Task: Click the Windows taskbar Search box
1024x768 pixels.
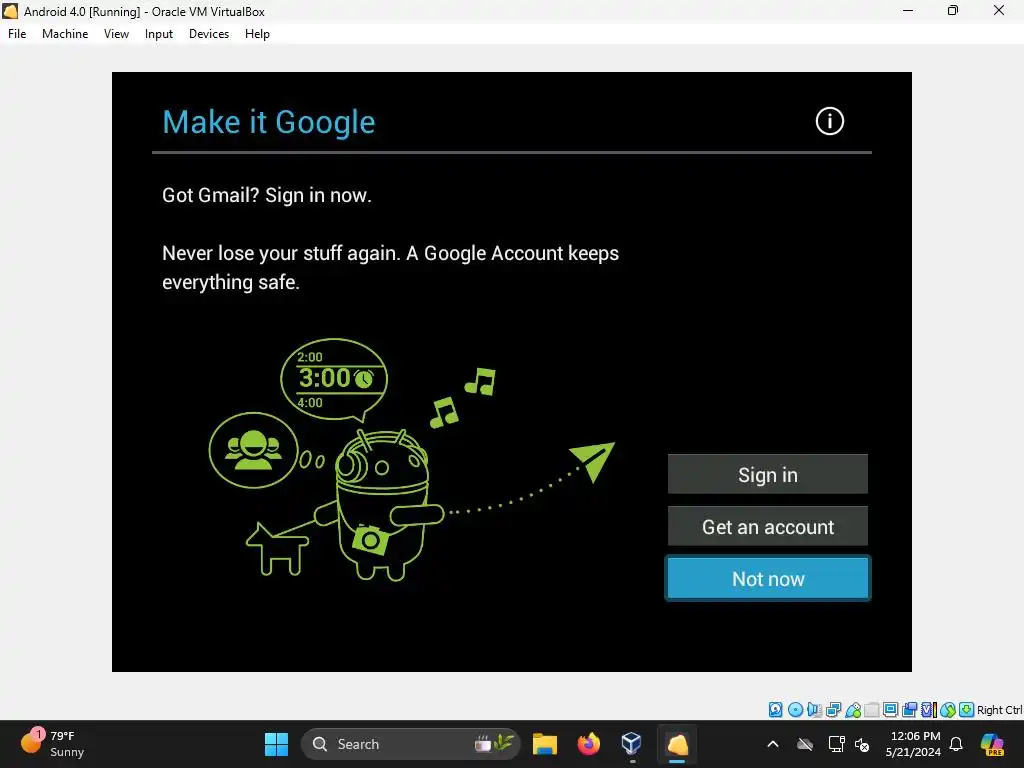Action: click(x=411, y=744)
